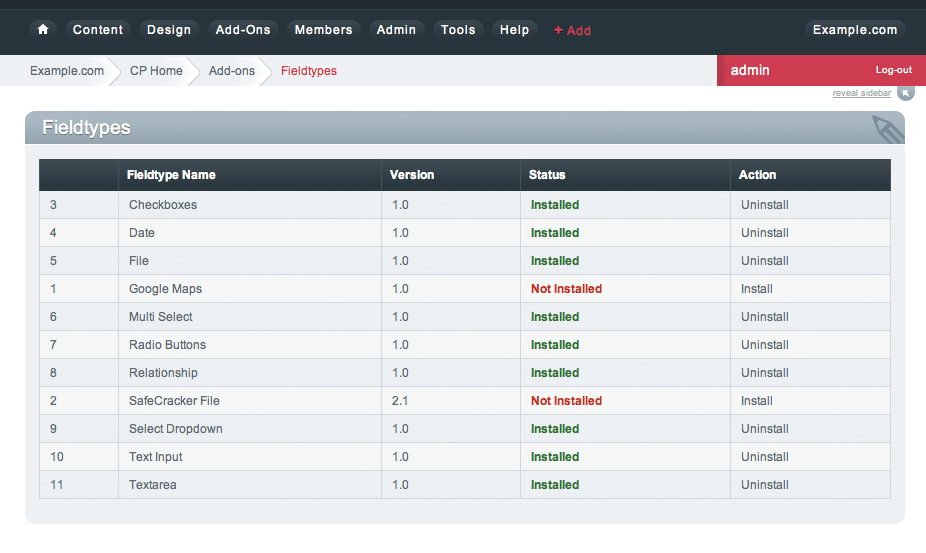Open the Admin menu
This screenshot has height=553, width=926.
pos(396,30)
